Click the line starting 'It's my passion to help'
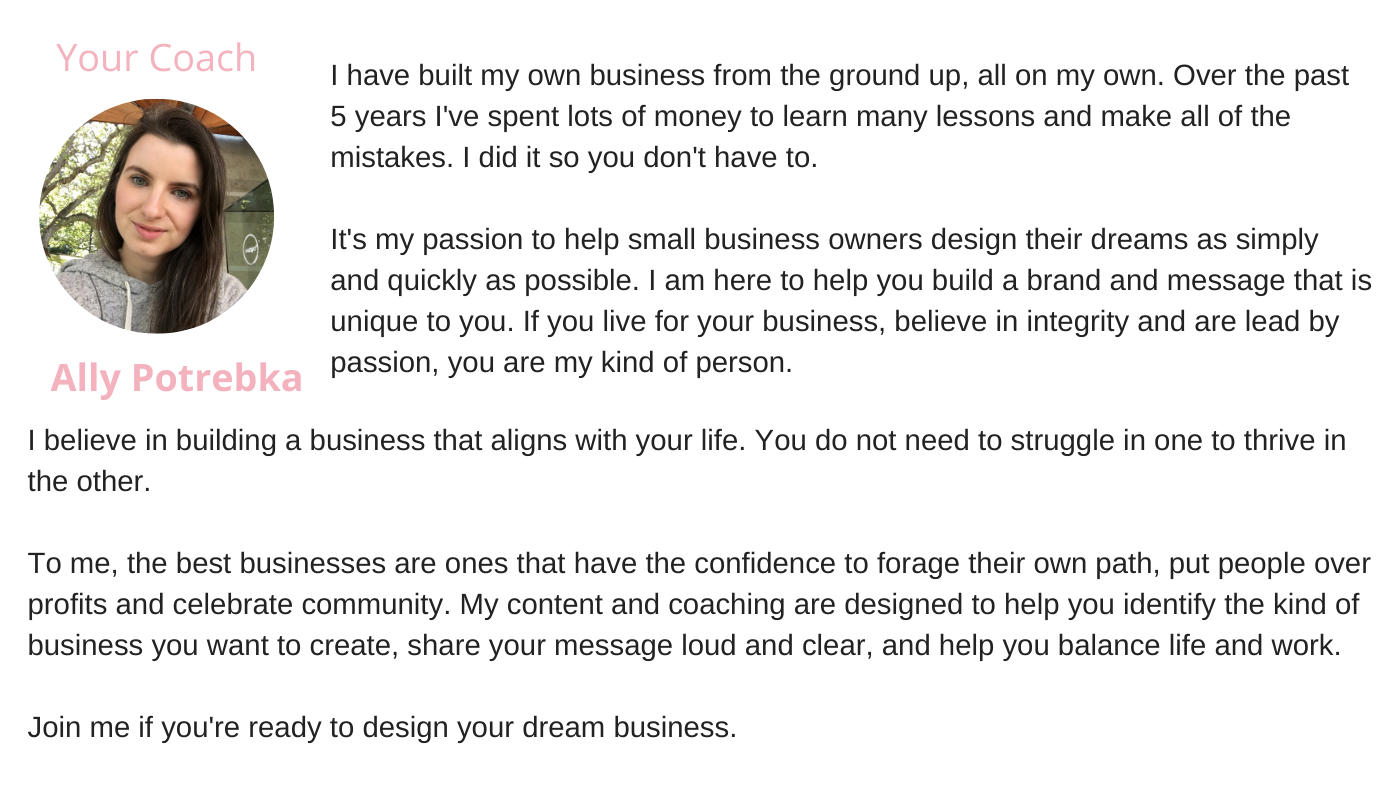1400x800 pixels. point(824,240)
